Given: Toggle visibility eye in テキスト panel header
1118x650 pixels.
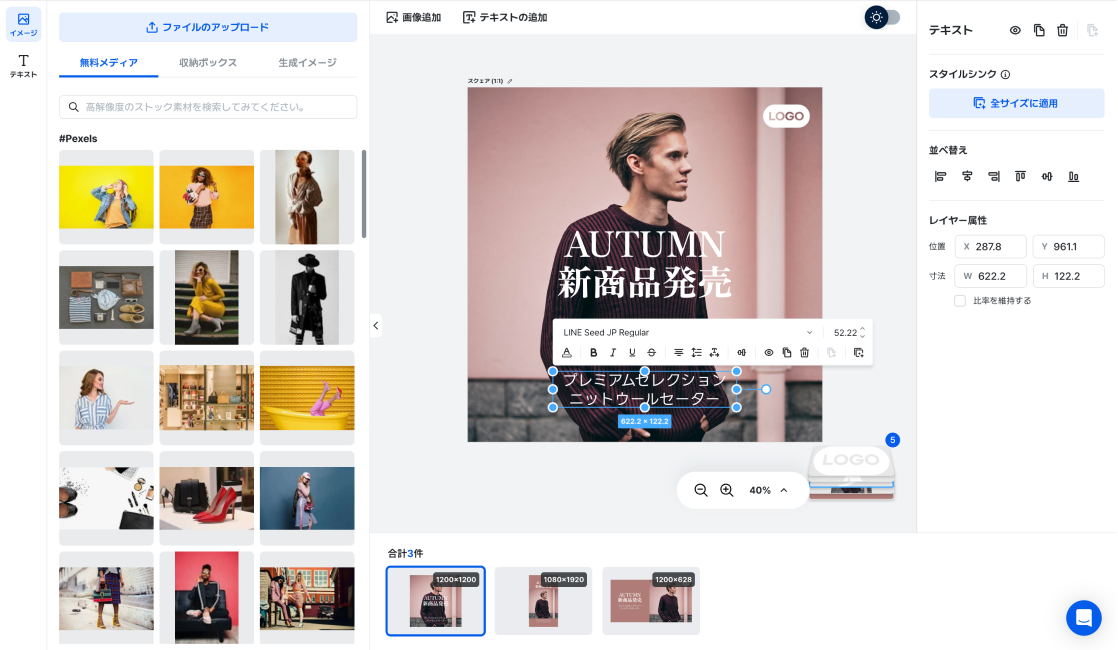Looking at the screenshot, I should click(1015, 30).
